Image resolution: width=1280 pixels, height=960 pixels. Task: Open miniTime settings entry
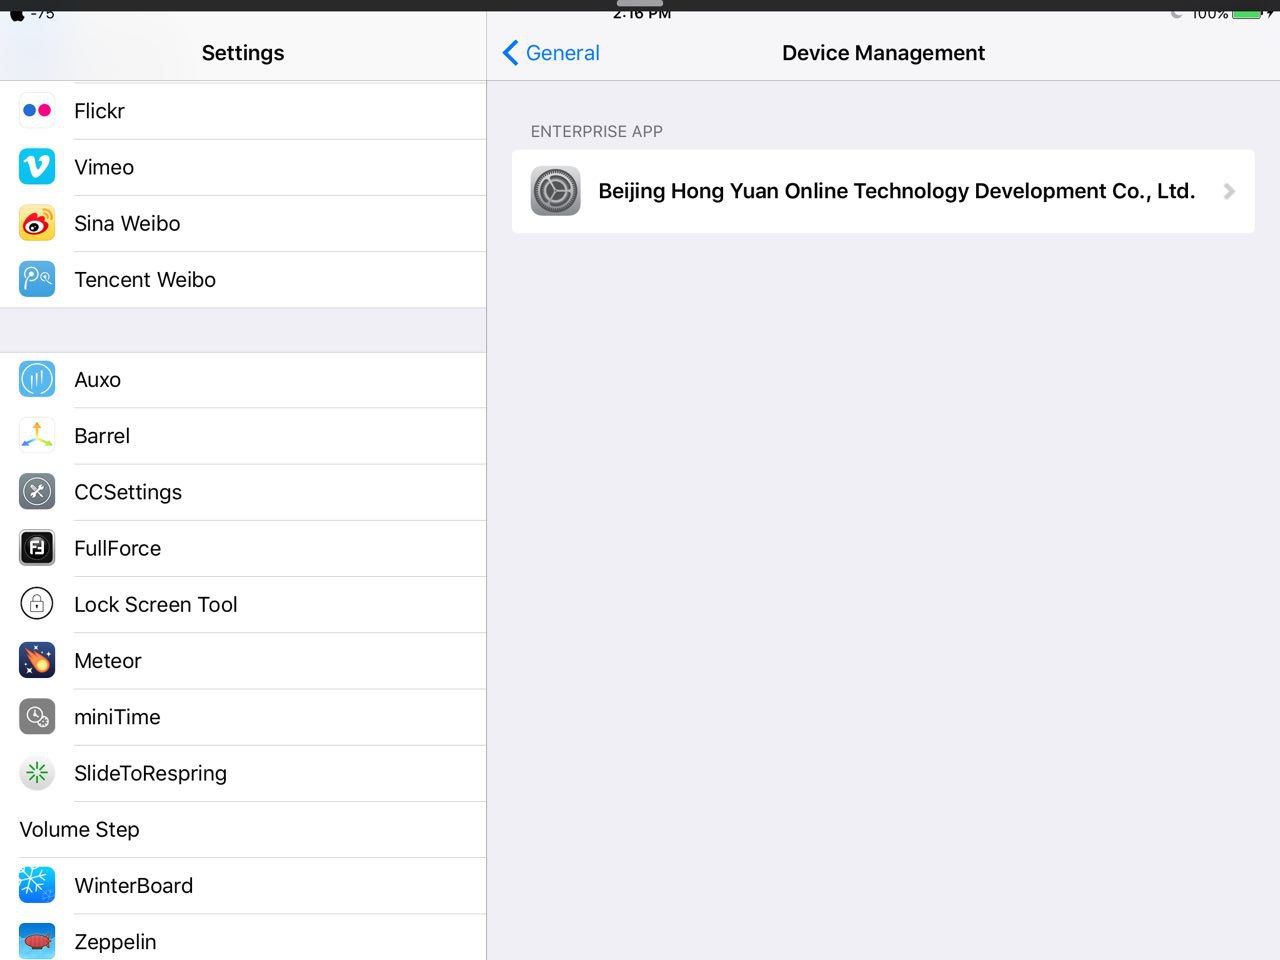click(117, 717)
